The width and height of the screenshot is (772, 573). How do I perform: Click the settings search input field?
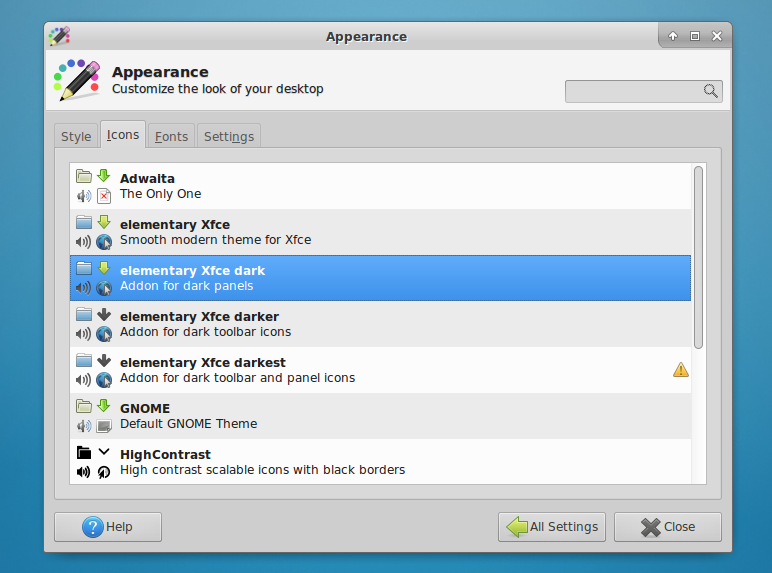[x=643, y=92]
